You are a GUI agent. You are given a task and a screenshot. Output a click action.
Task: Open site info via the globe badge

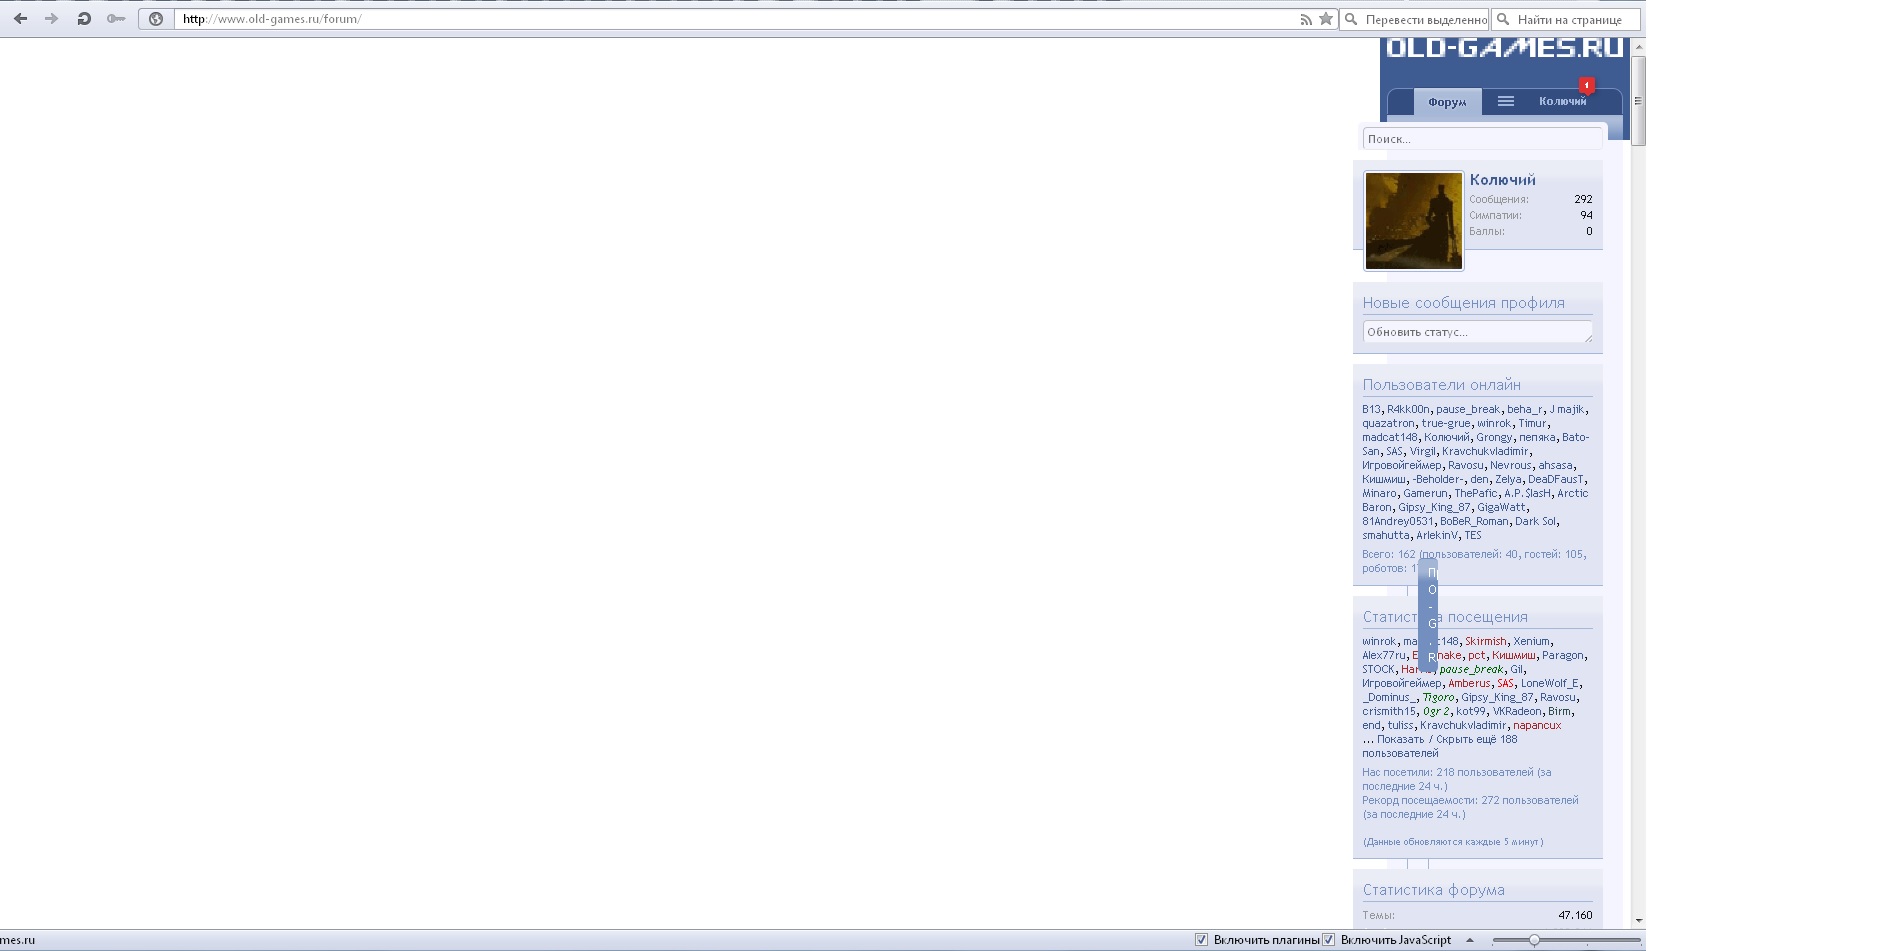pyautogui.click(x=156, y=19)
